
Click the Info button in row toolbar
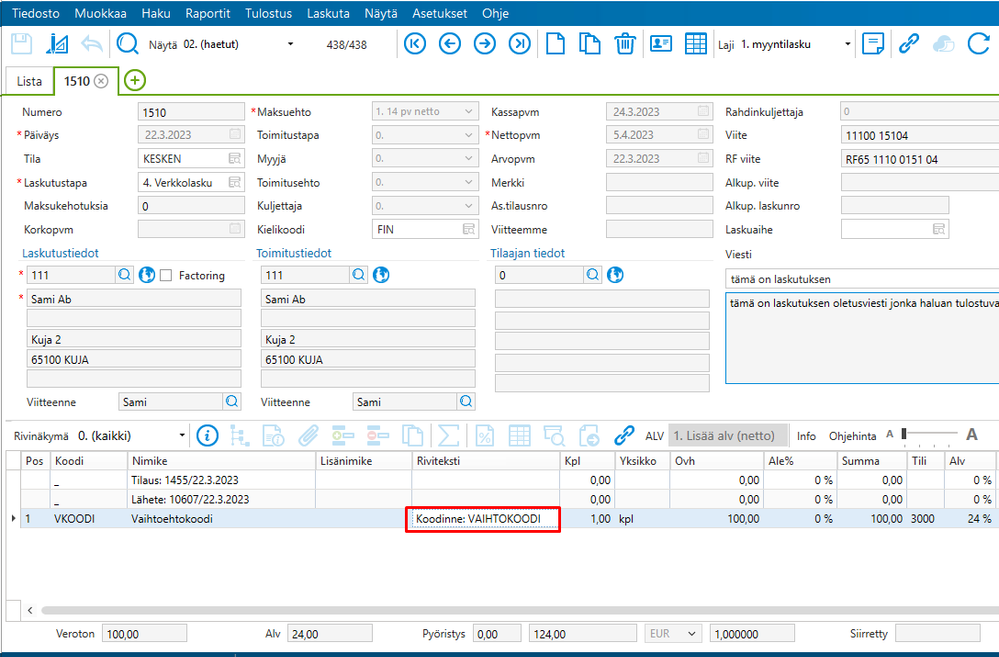pyautogui.click(x=806, y=436)
